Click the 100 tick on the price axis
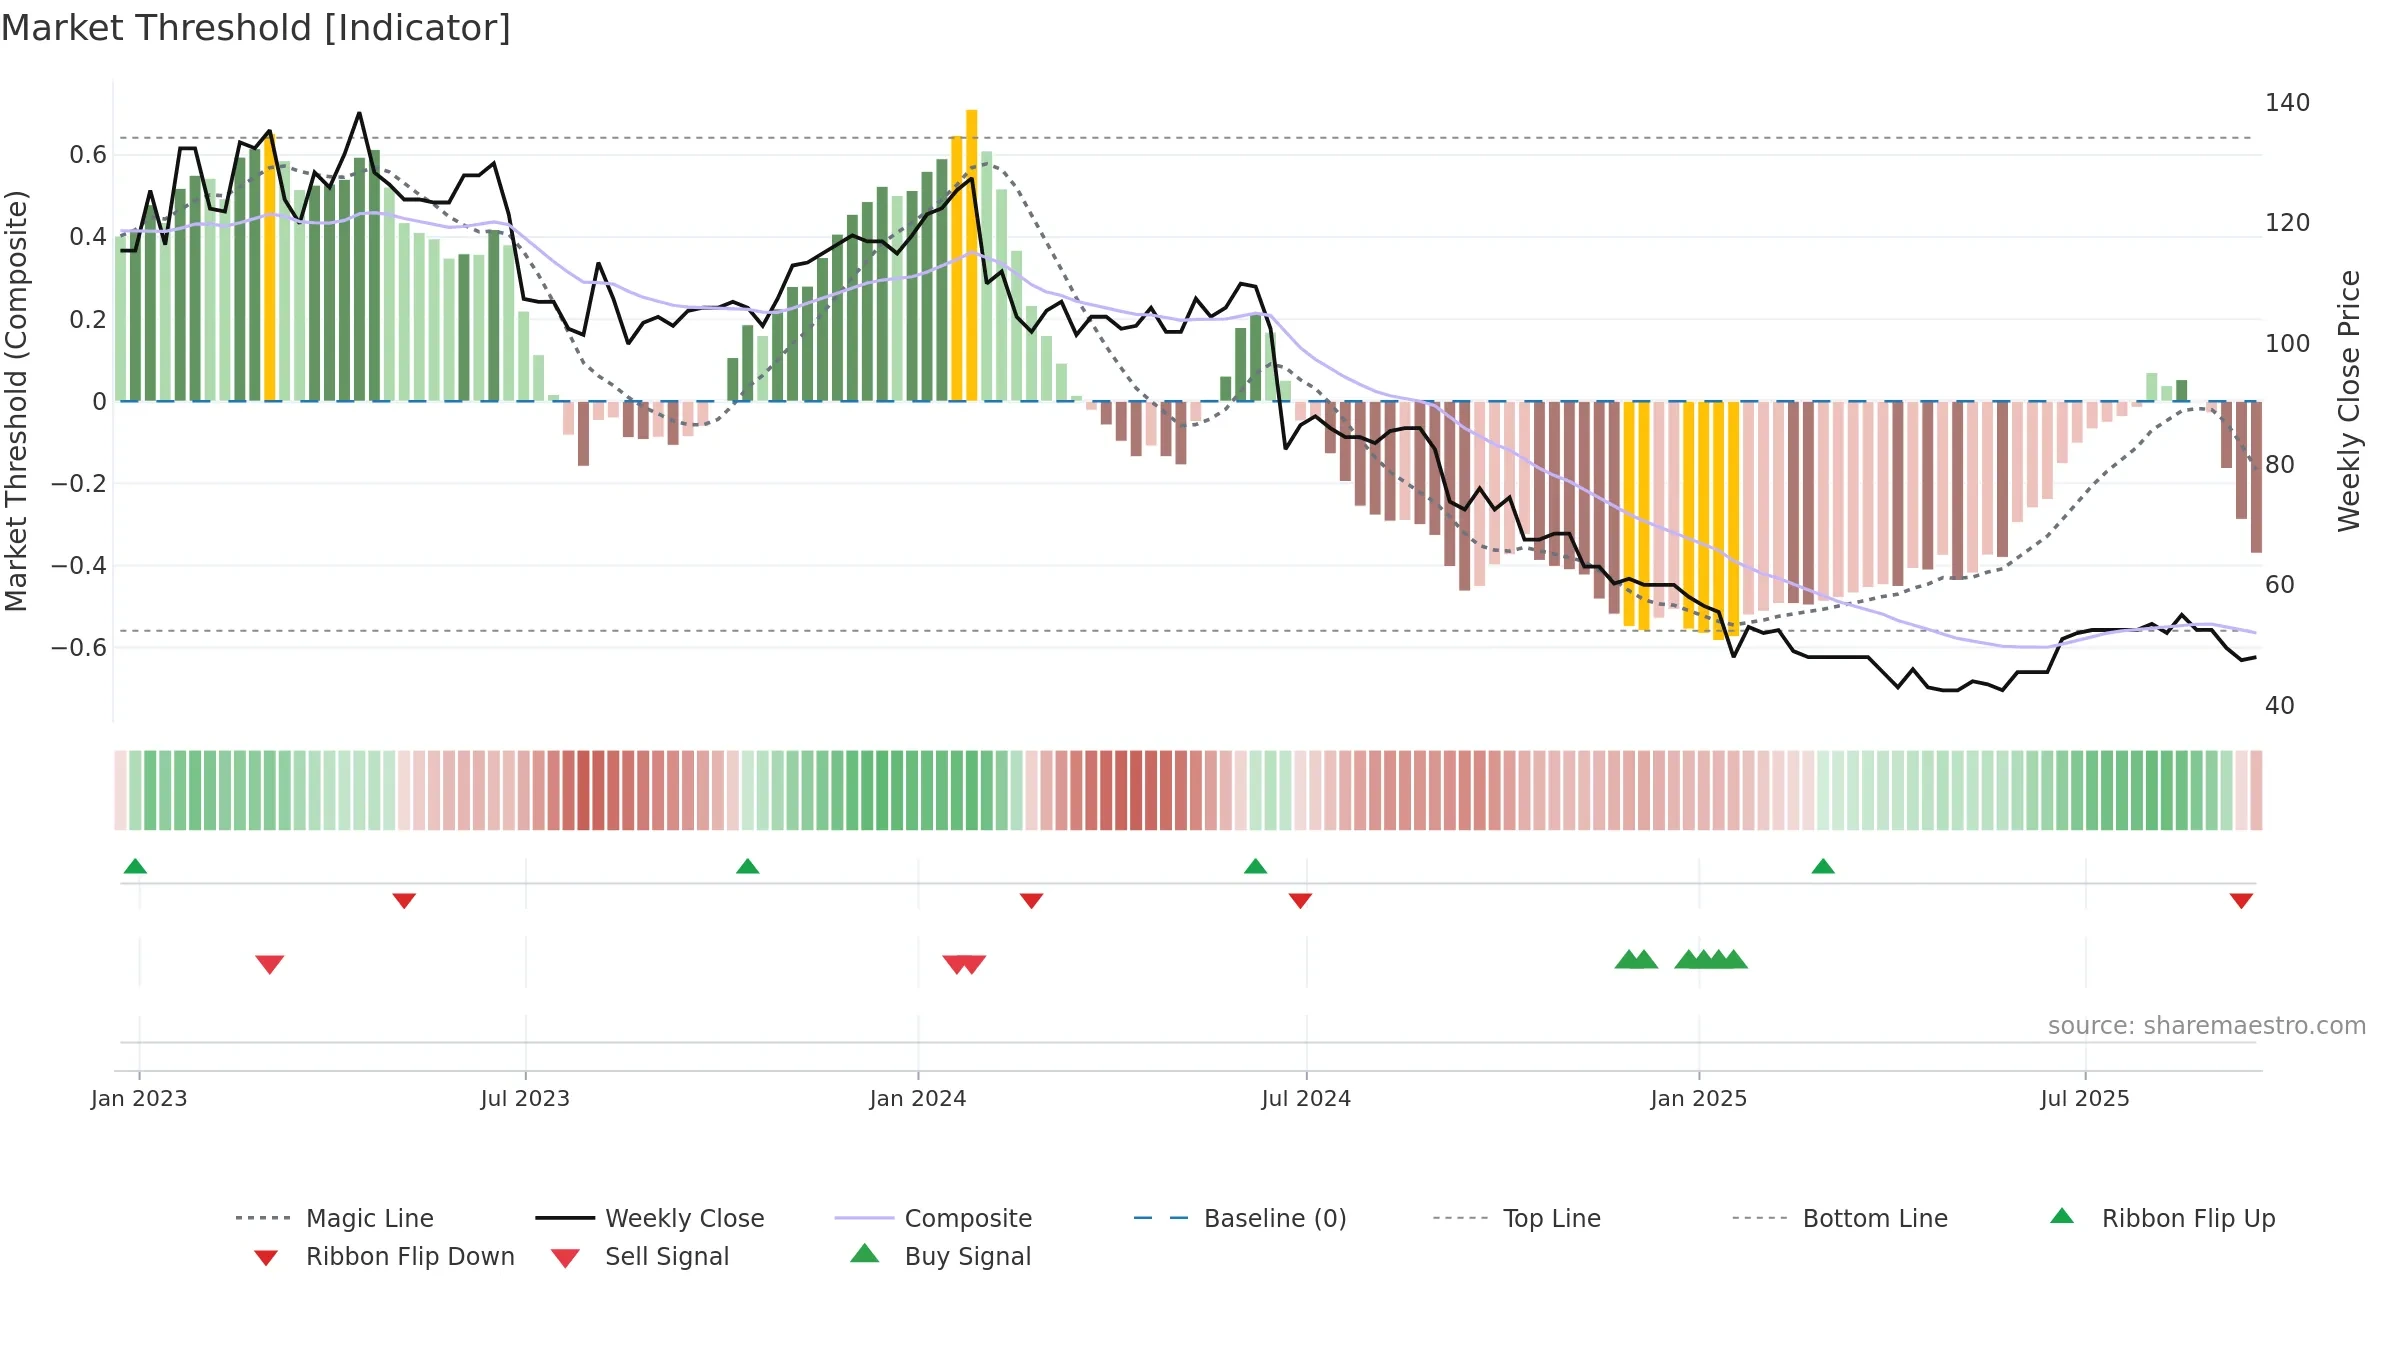The width and height of the screenshot is (2400, 1350). pyautogui.click(x=2287, y=343)
